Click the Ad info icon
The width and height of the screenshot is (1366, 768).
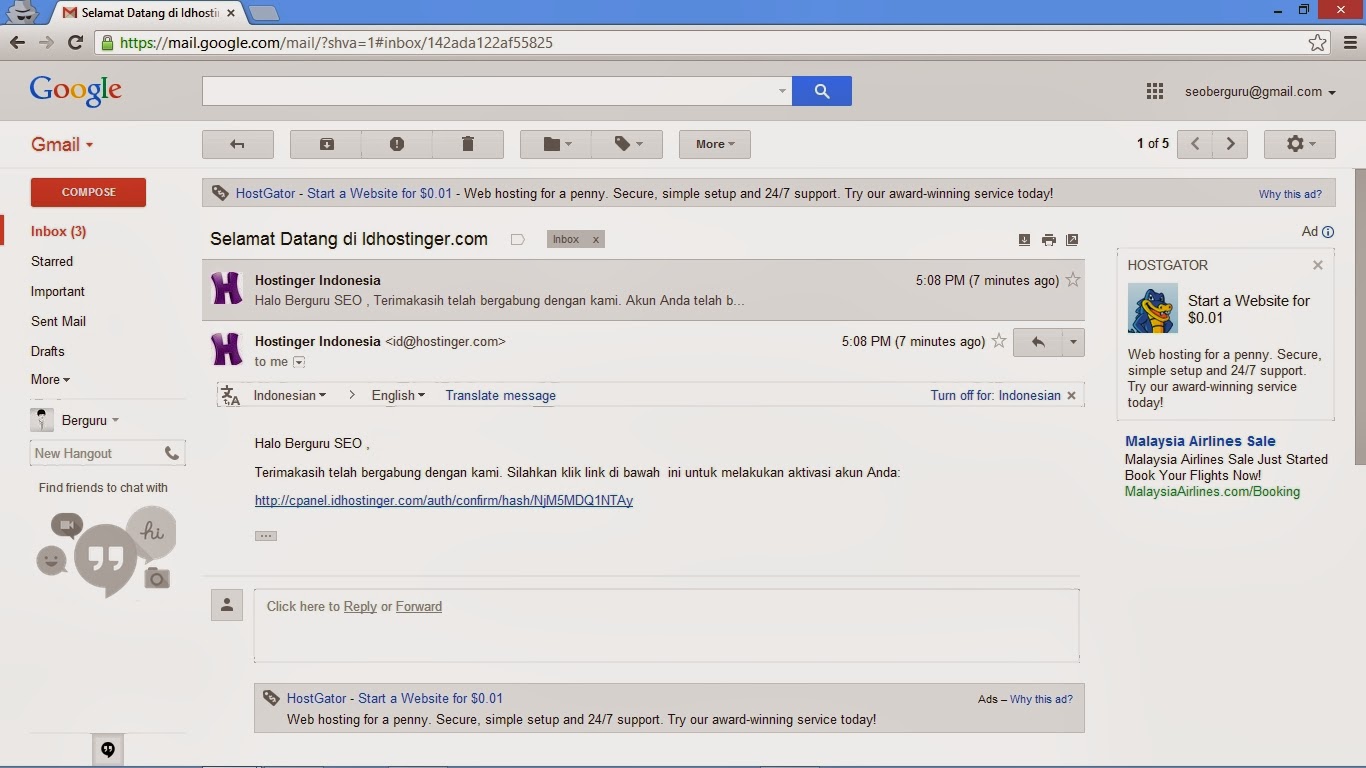point(1328,232)
